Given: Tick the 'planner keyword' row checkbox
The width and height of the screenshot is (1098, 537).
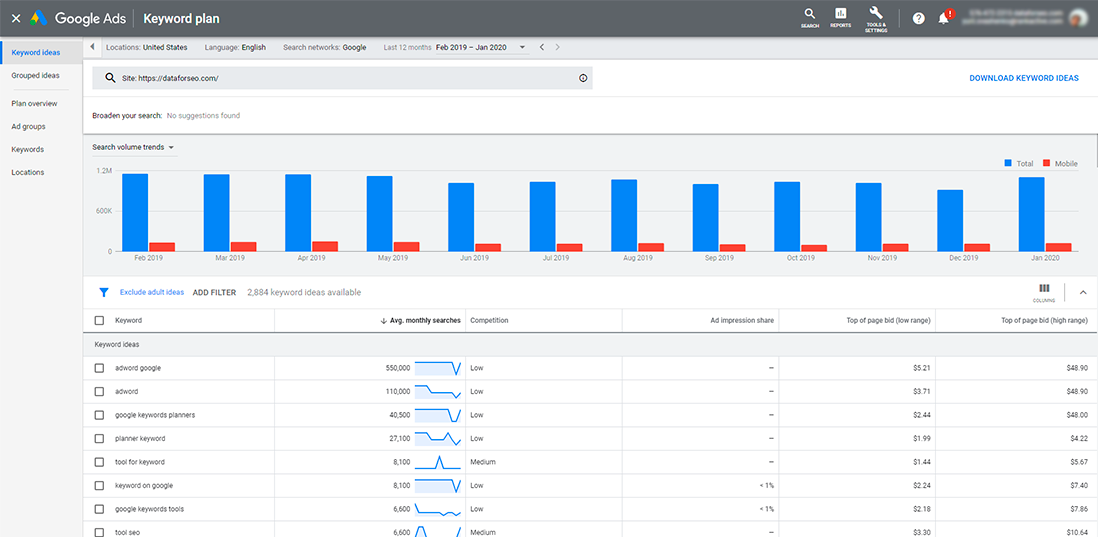Looking at the screenshot, I should (x=99, y=438).
